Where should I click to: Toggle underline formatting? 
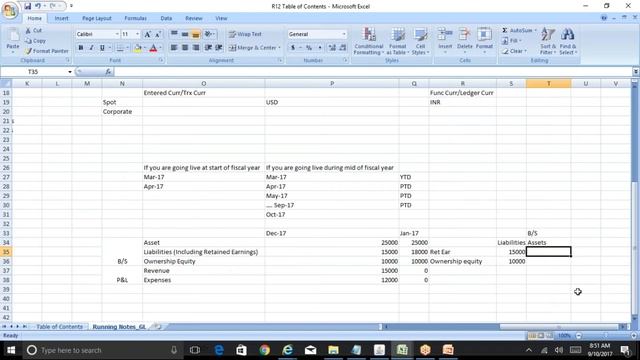coord(102,48)
